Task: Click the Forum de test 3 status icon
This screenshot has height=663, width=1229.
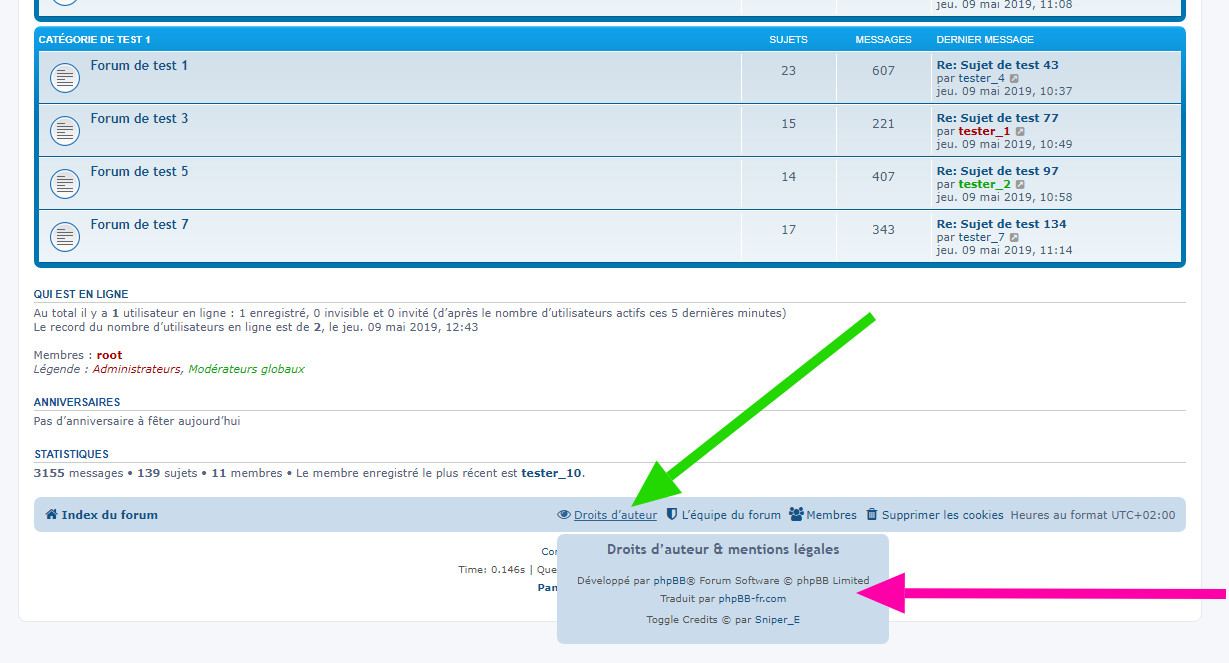Action: (x=65, y=130)
